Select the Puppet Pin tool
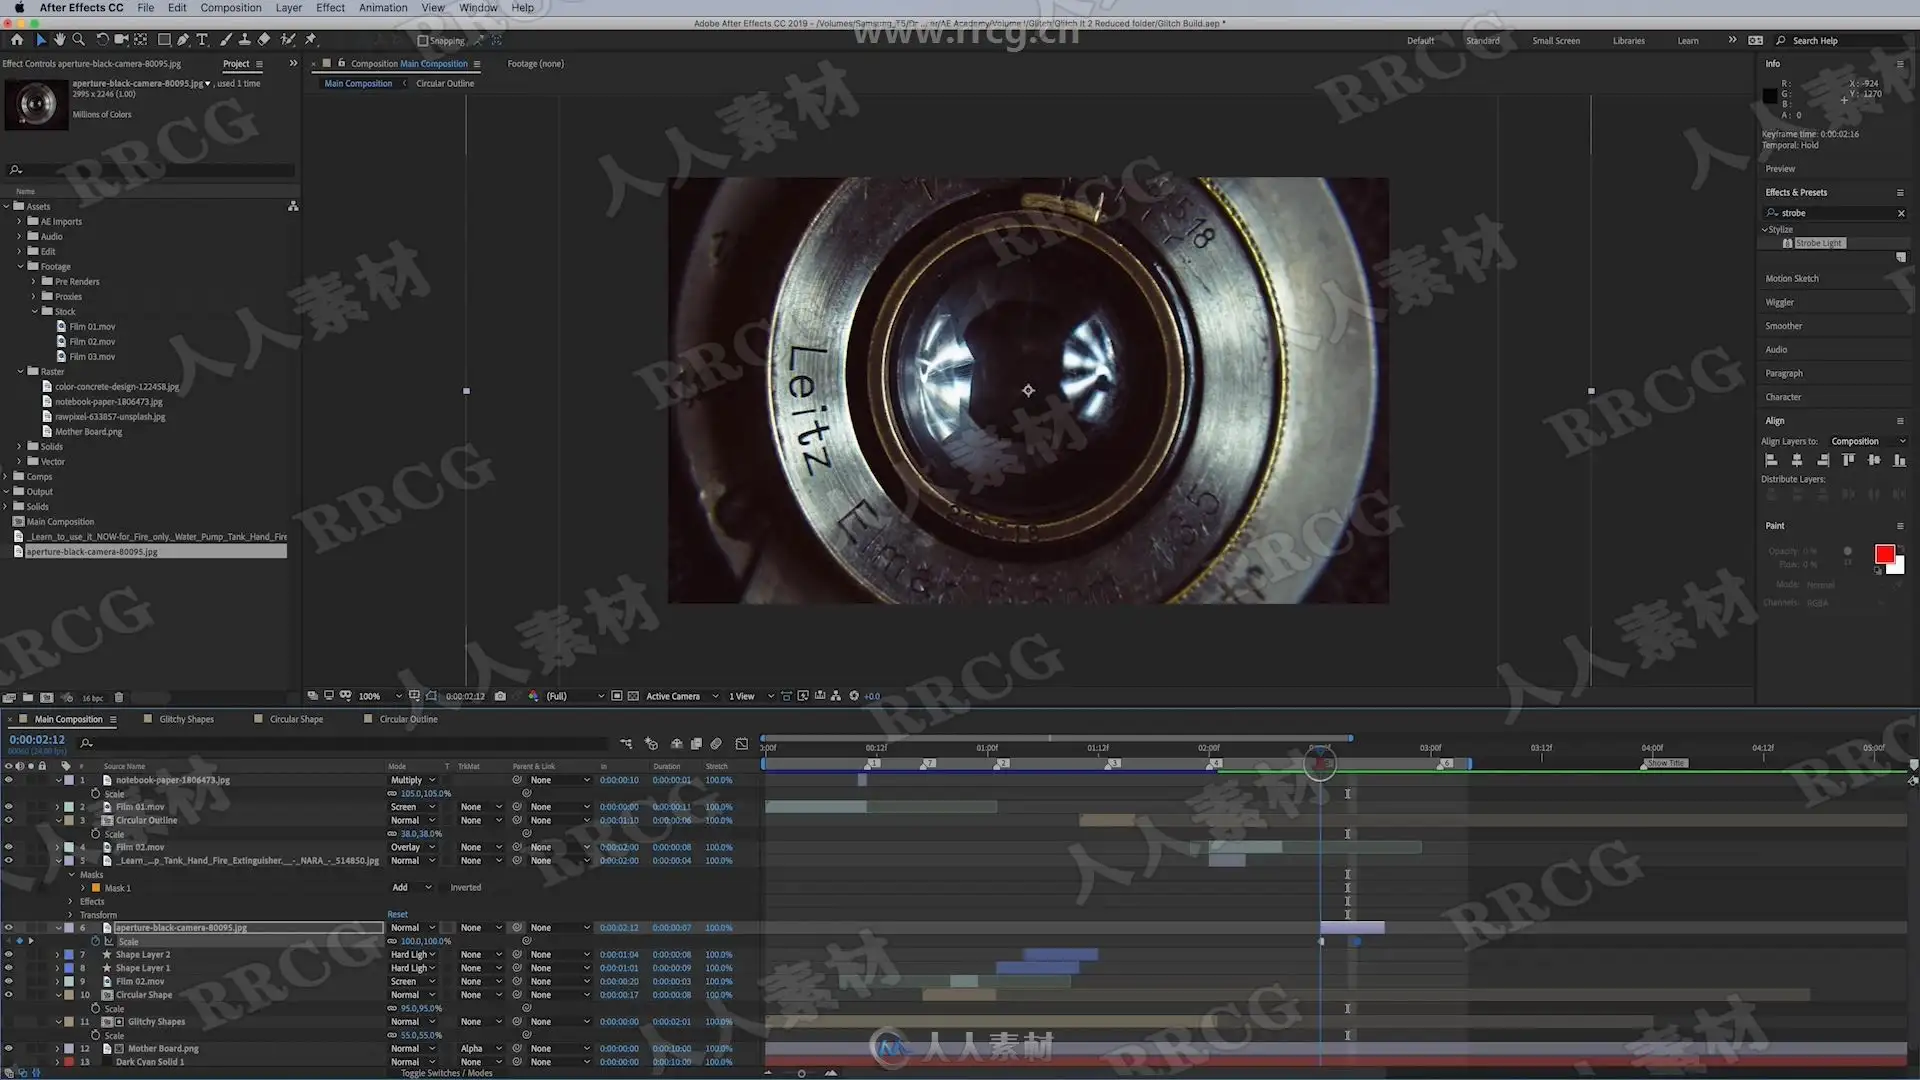This screenshot has width=1920, height=1080. tap(311, 40)
